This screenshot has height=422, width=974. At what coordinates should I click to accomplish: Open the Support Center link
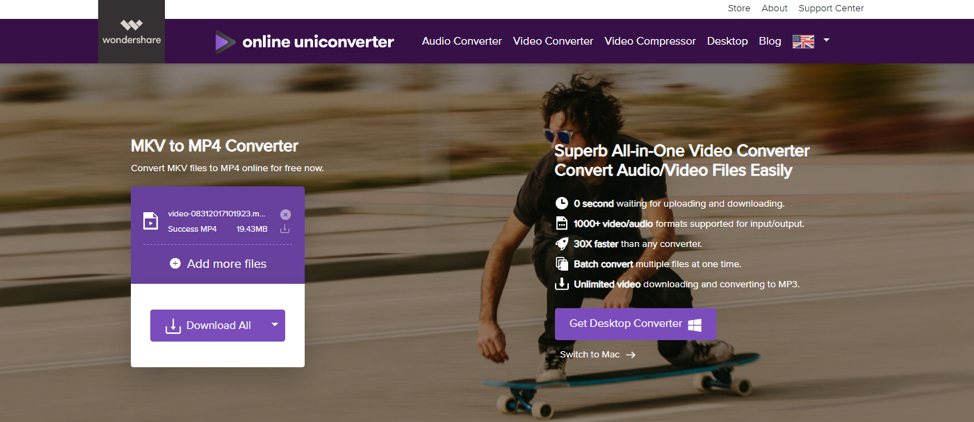(831, 8)
